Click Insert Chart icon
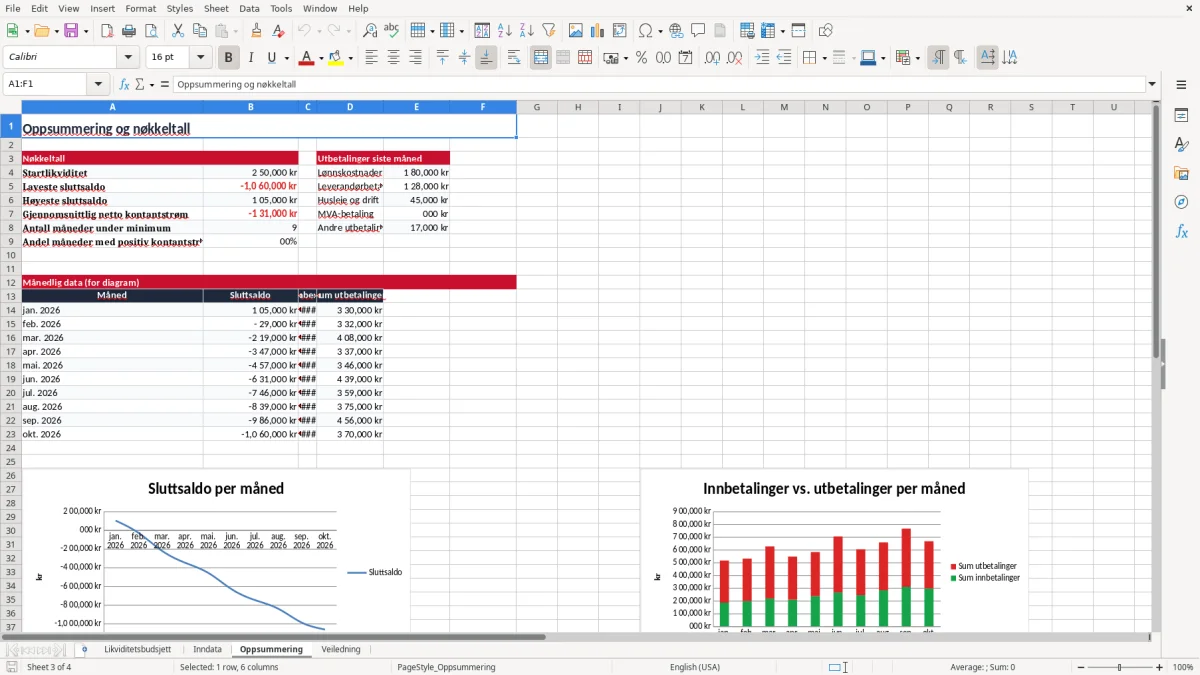Image resolution: width=1200 pixels, height=675 pixels. pos(598,31)
